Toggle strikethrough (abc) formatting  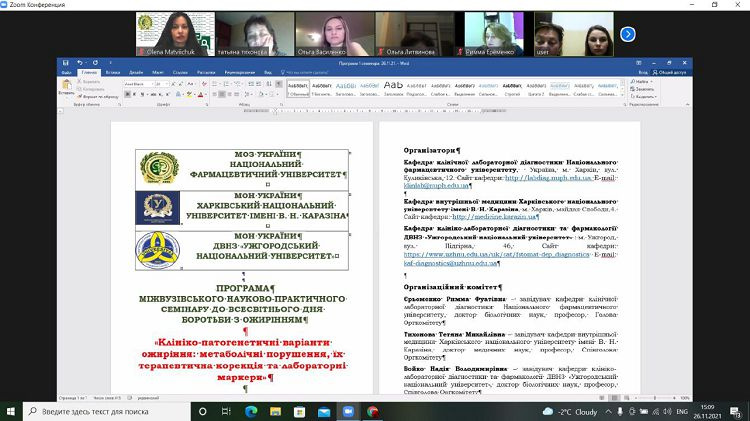pyautogui.click(x=153, y=94)
